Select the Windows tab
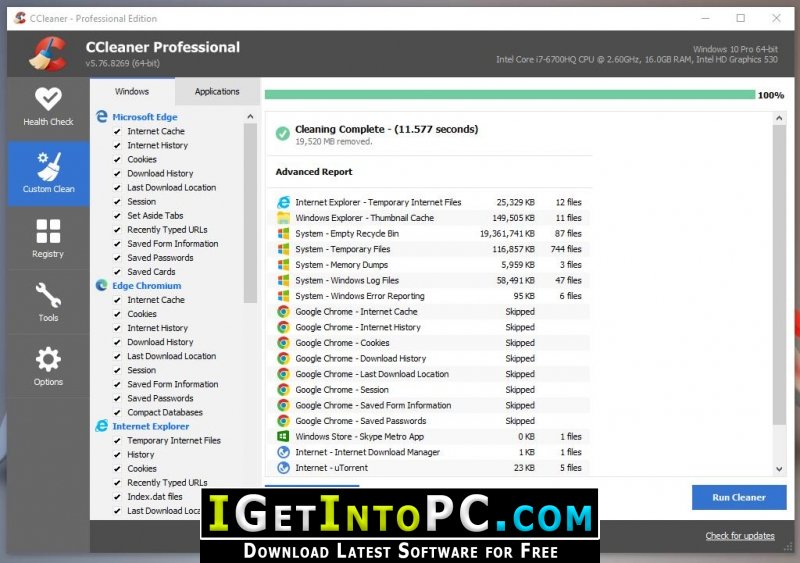The height and width of the screenshot is (563, 800). tap(132, 91)
